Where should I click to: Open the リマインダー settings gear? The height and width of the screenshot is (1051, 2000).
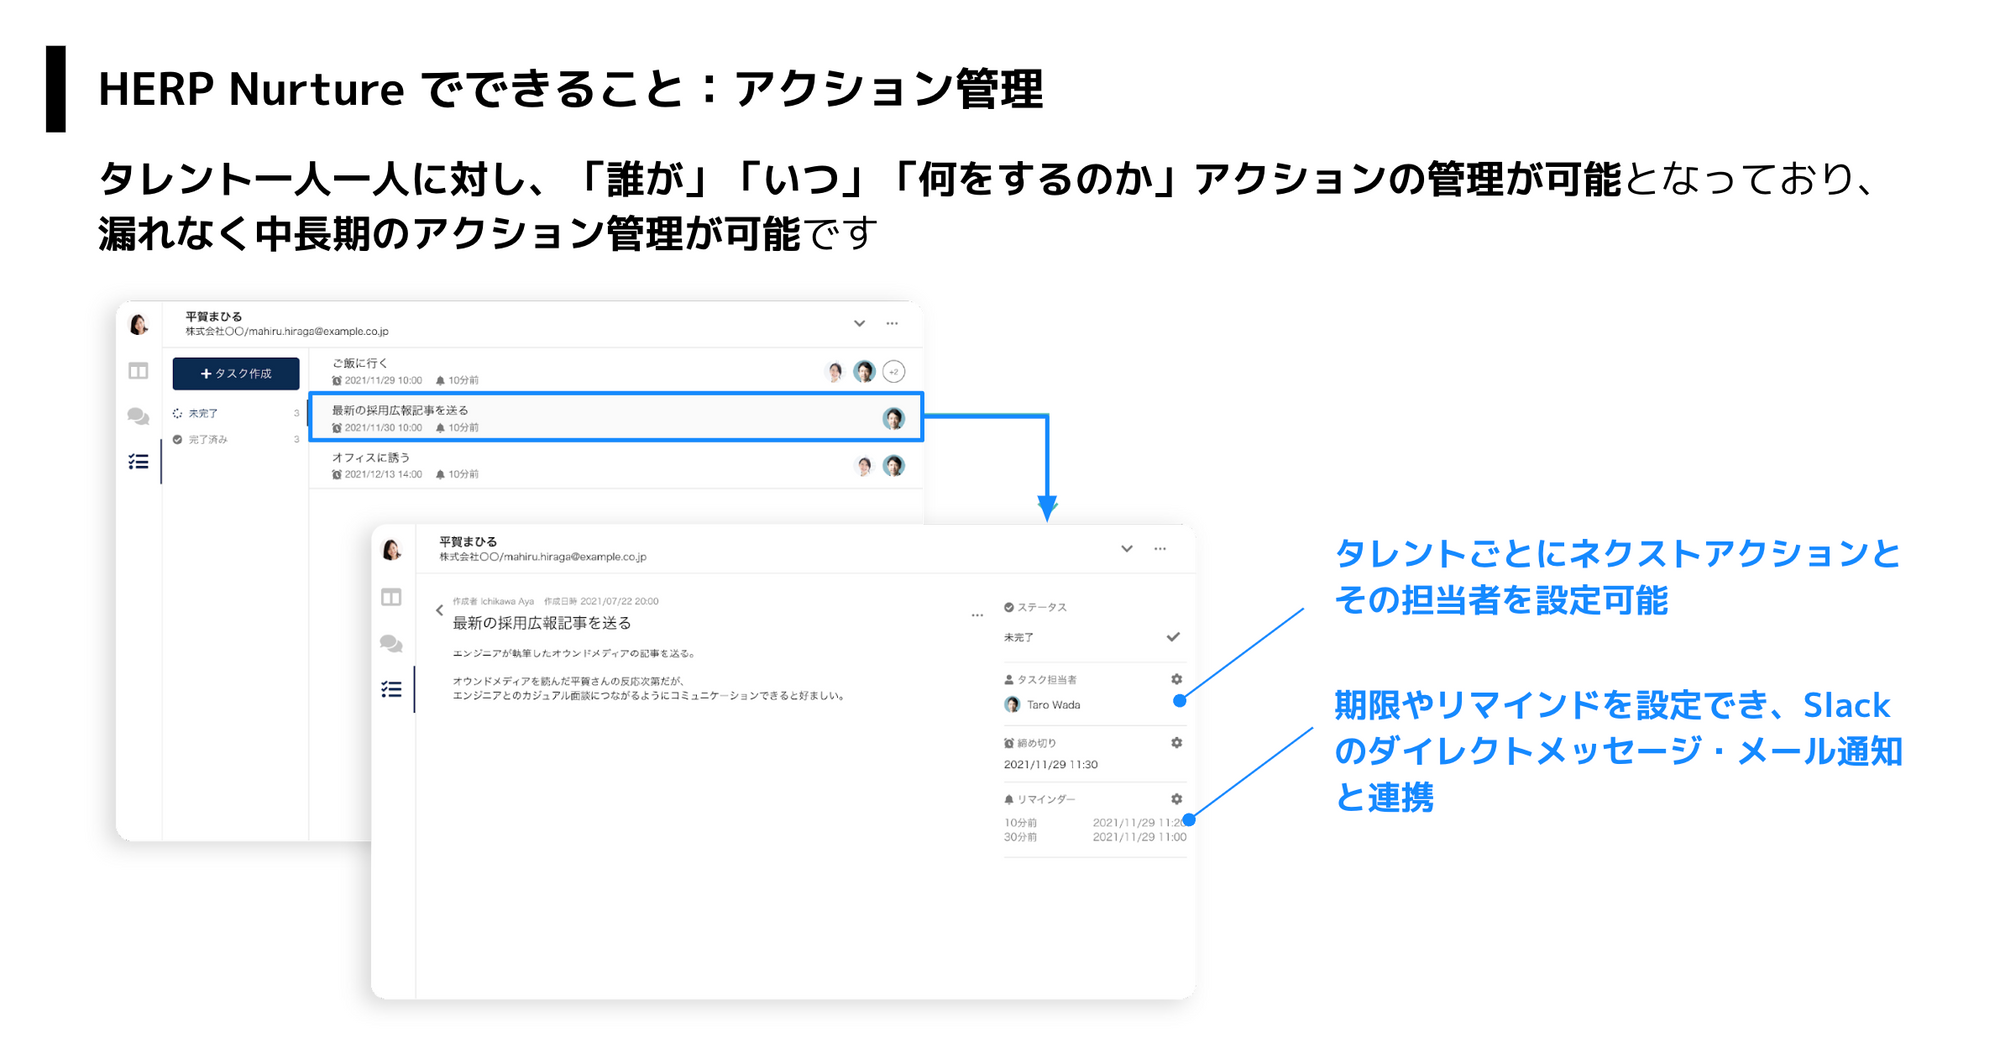[1176, 799]
